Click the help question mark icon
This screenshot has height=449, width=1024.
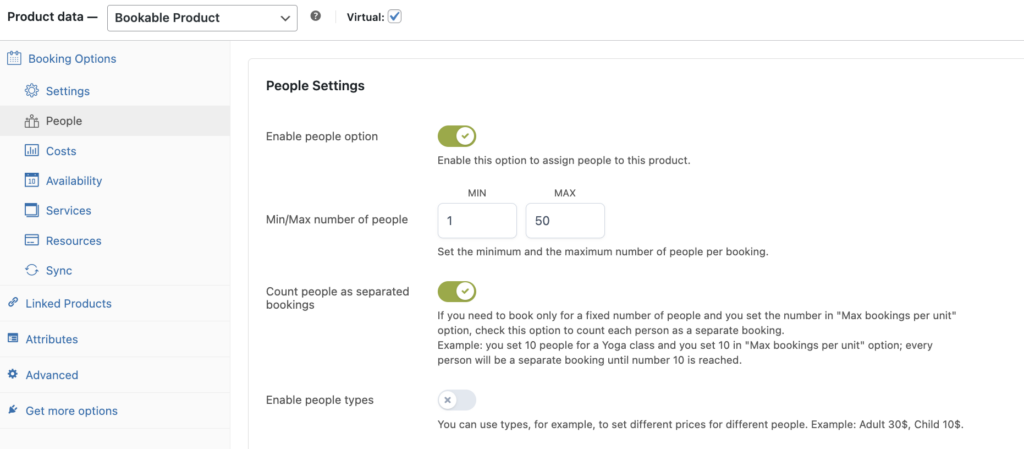tap(316, 17)
